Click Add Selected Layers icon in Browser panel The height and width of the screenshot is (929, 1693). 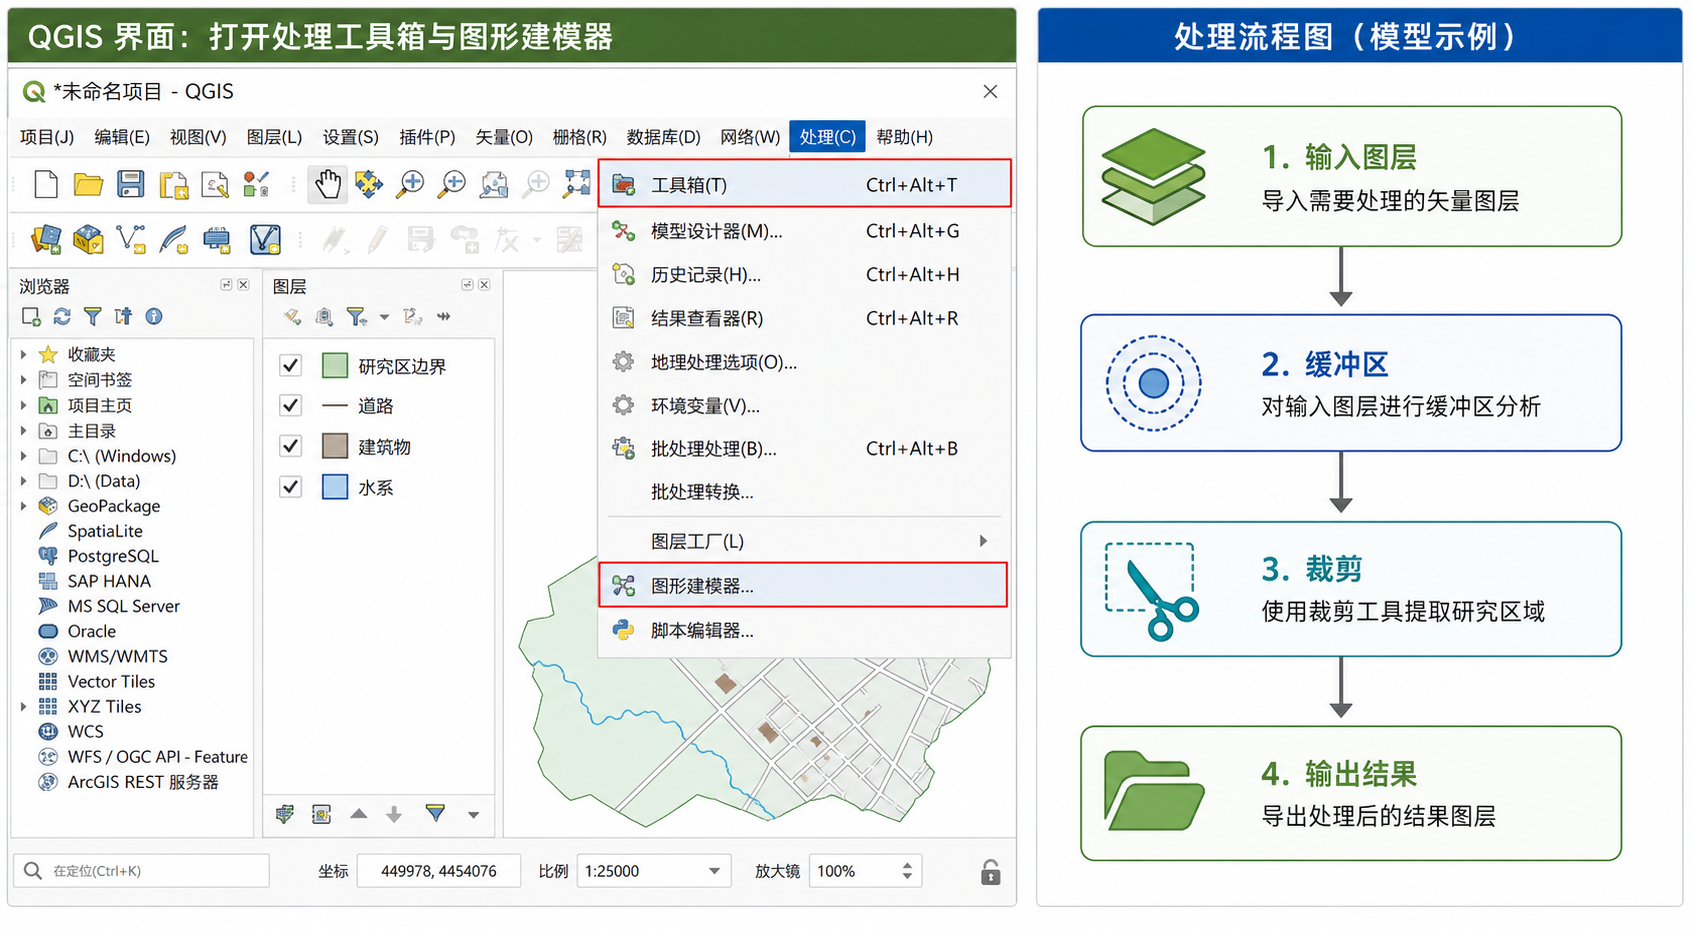(x=31, y=317)
